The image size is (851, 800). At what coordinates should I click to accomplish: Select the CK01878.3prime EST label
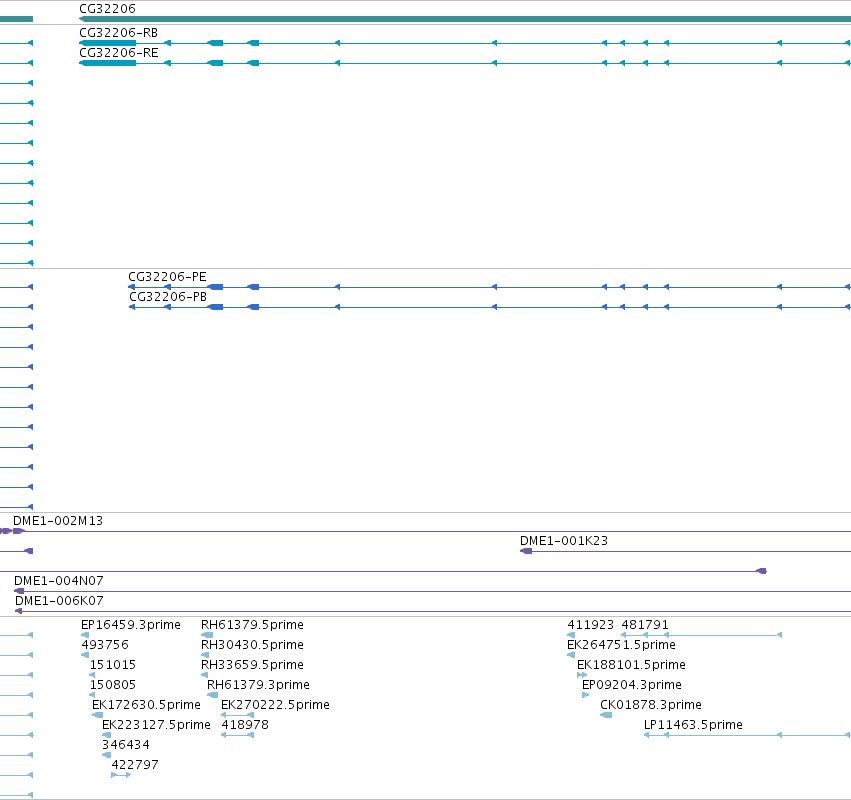coord(651,705)
